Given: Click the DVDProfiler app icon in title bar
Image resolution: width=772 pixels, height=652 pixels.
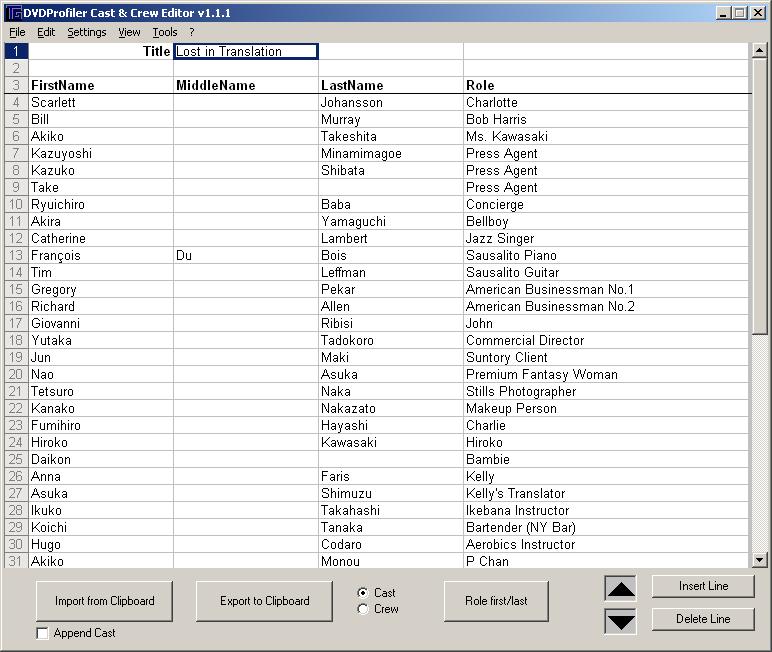Looking at the screenshot, I should pyautogui.click(x=15, y=13).
